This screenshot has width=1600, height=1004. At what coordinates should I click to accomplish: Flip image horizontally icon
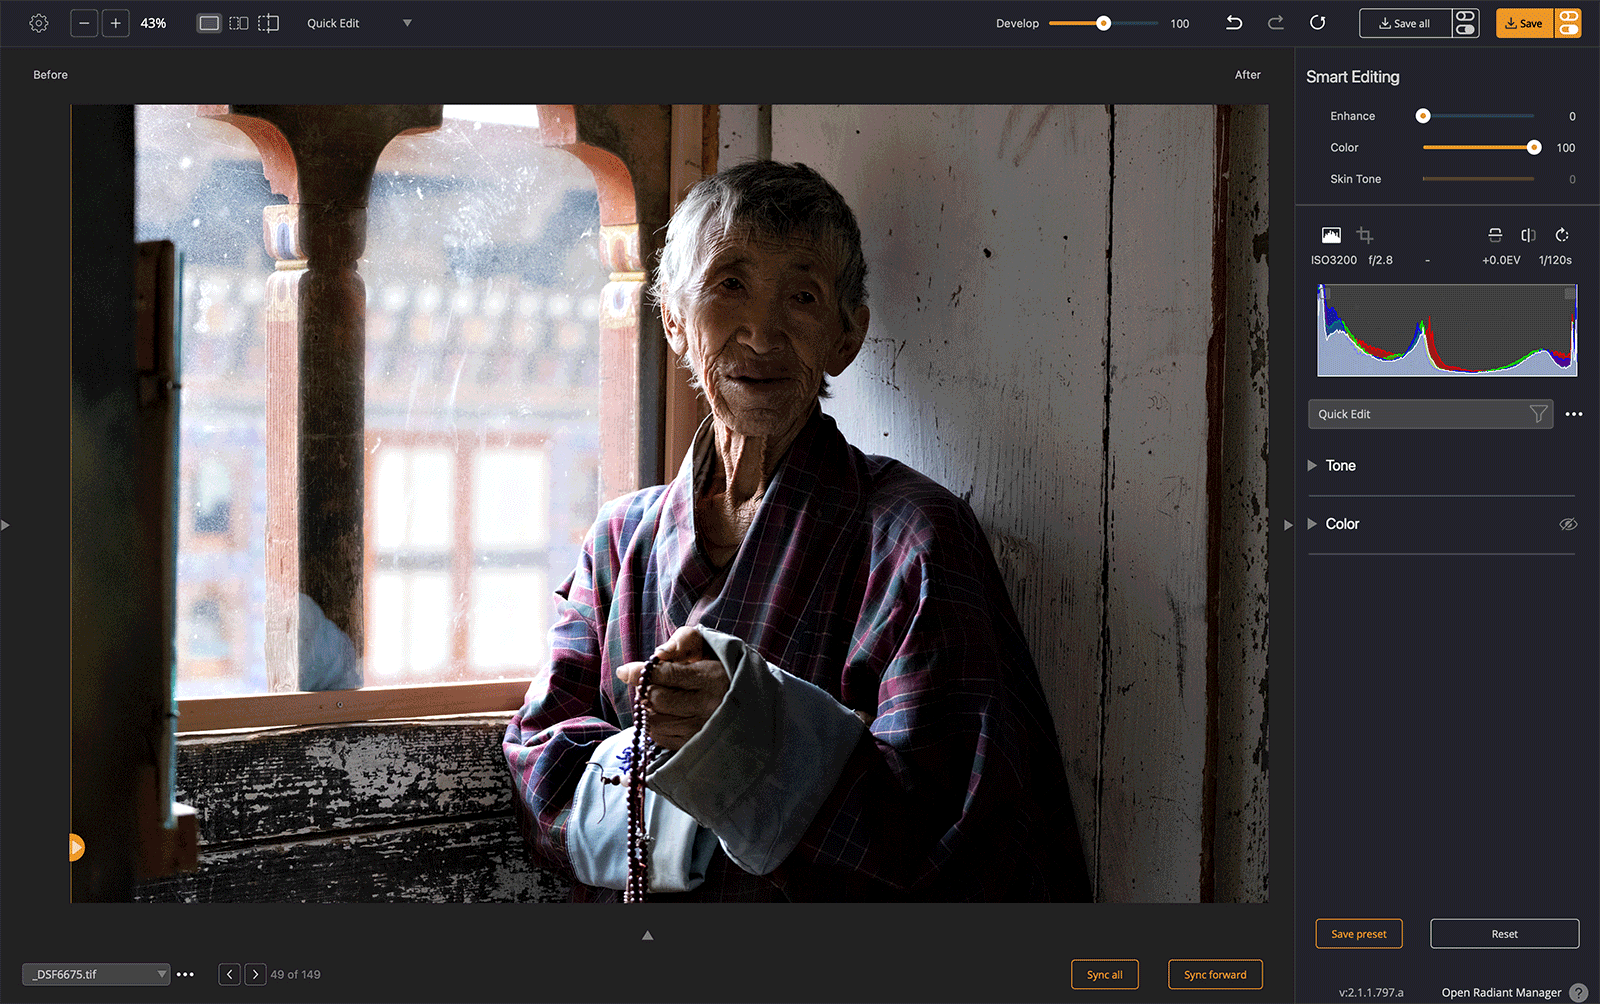[1528, 235]
